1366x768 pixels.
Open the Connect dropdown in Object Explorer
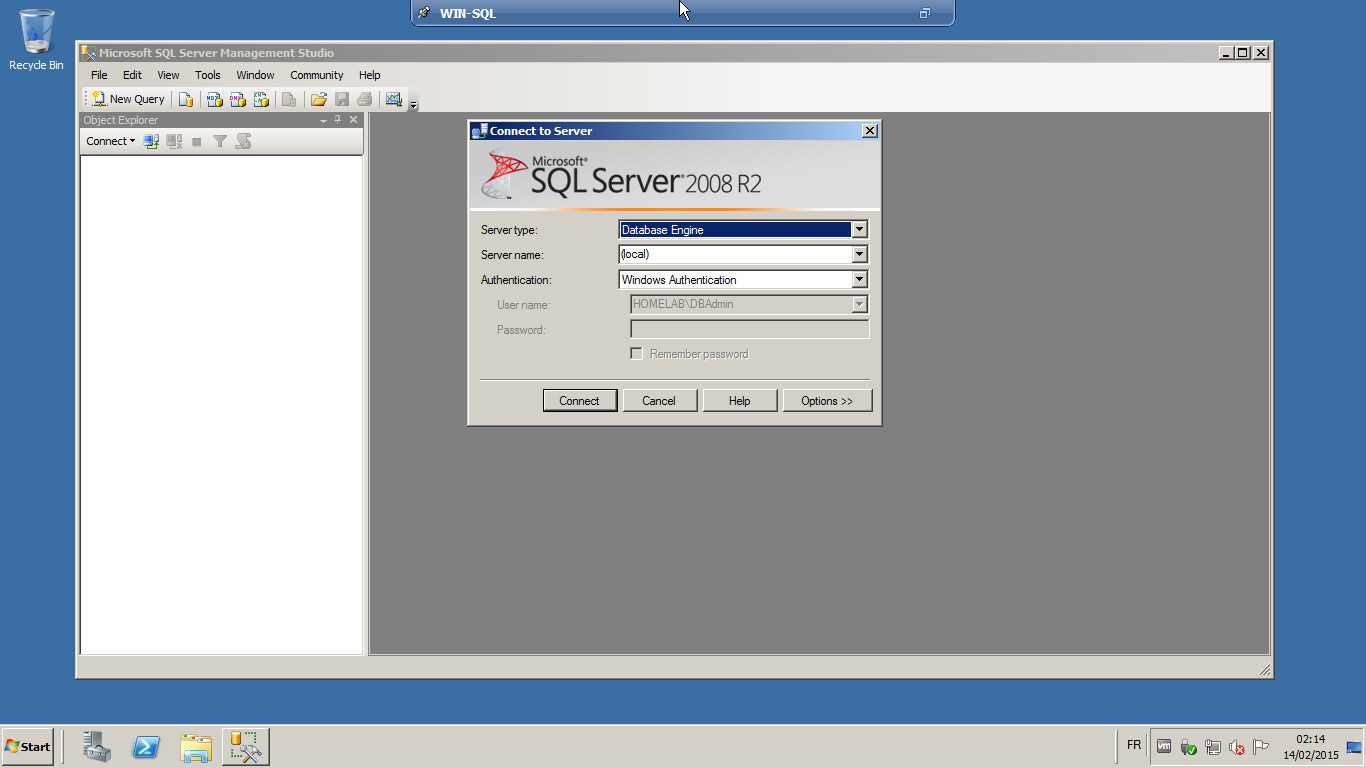coord(110,141)
